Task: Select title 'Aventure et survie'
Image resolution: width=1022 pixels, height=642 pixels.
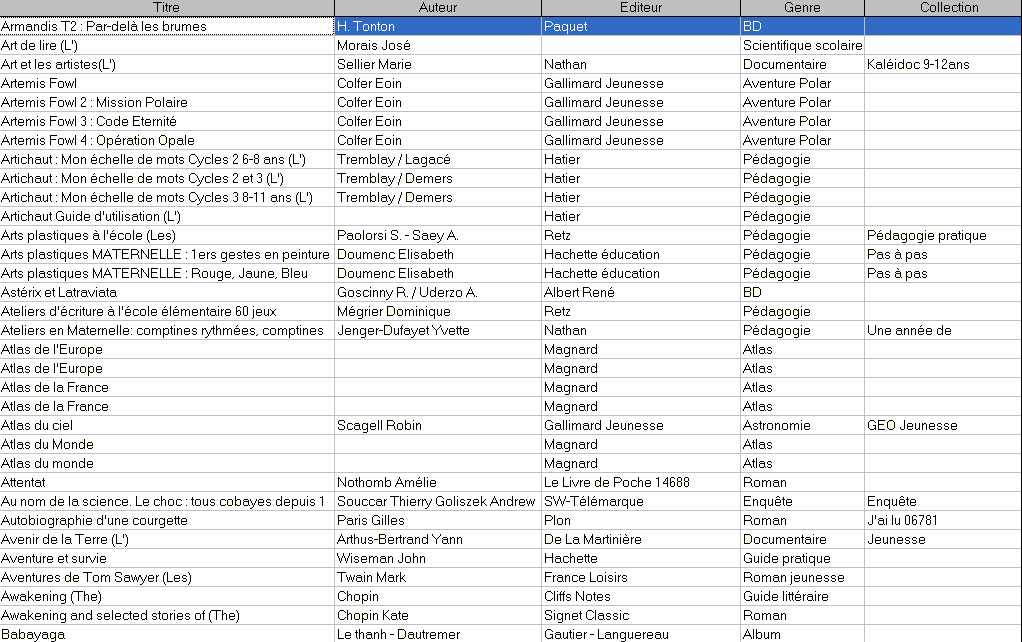Action: pos(53,559)
